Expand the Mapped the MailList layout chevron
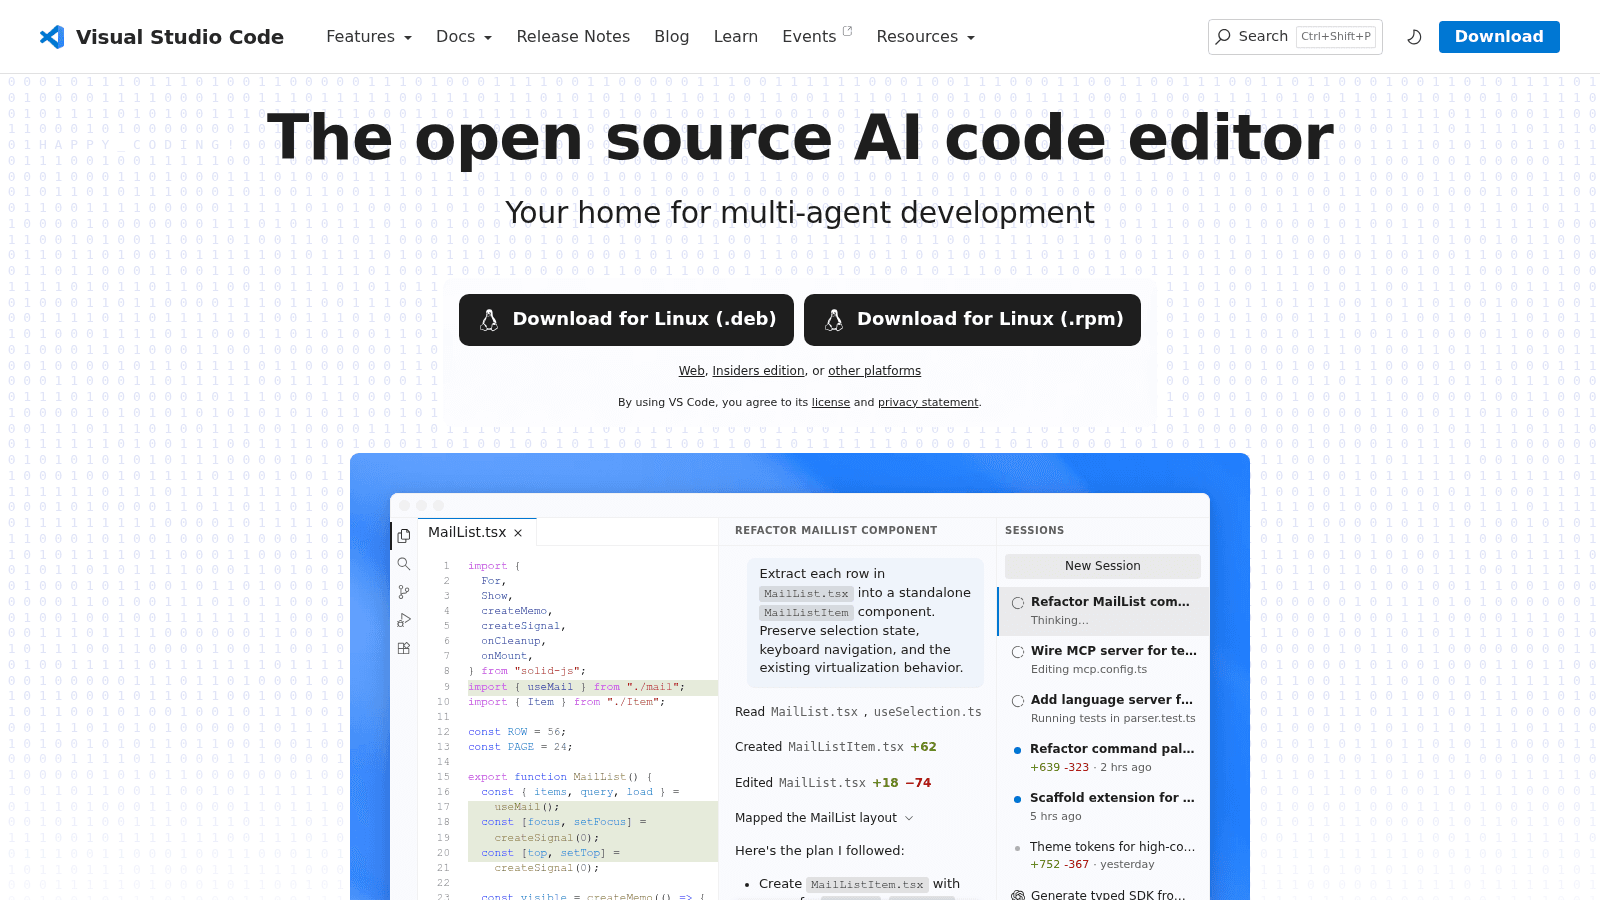The width and height of the screenshot is (1600, 900). tap(909, 818)
